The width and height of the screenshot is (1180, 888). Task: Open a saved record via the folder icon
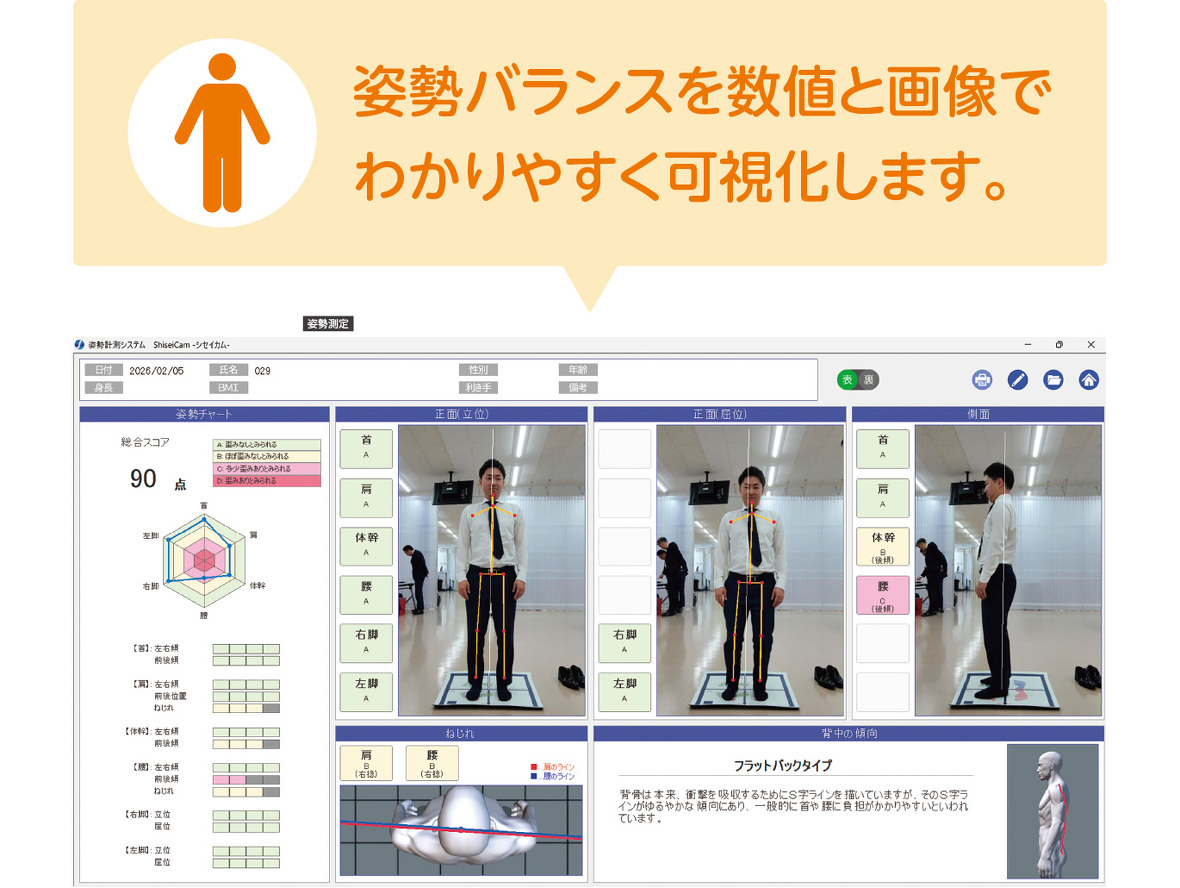pos(1054,380)
